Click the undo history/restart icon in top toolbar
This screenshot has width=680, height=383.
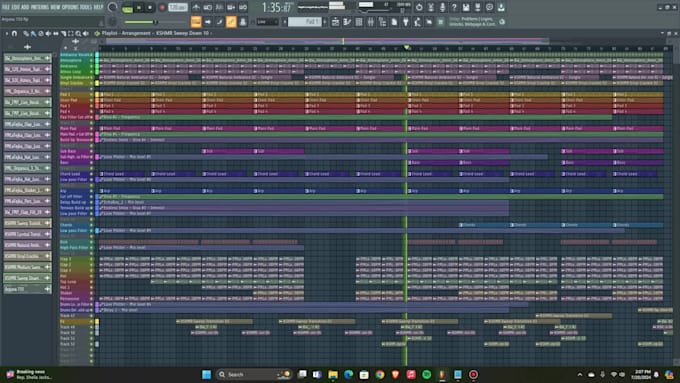tap(419, 7)
